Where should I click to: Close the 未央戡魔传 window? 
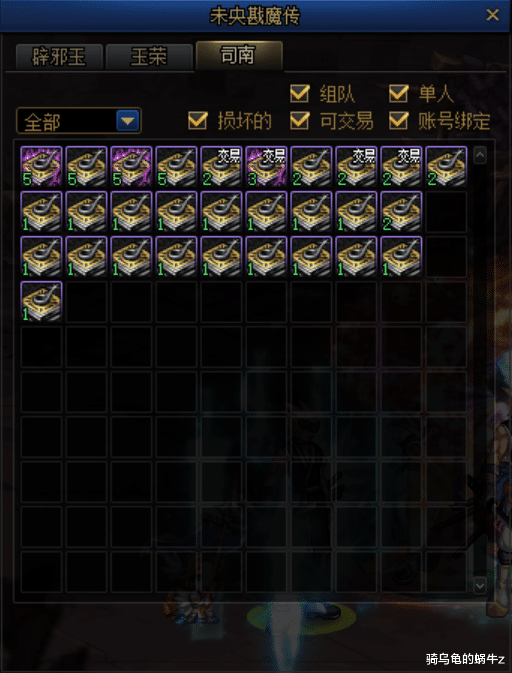point(492,15)
